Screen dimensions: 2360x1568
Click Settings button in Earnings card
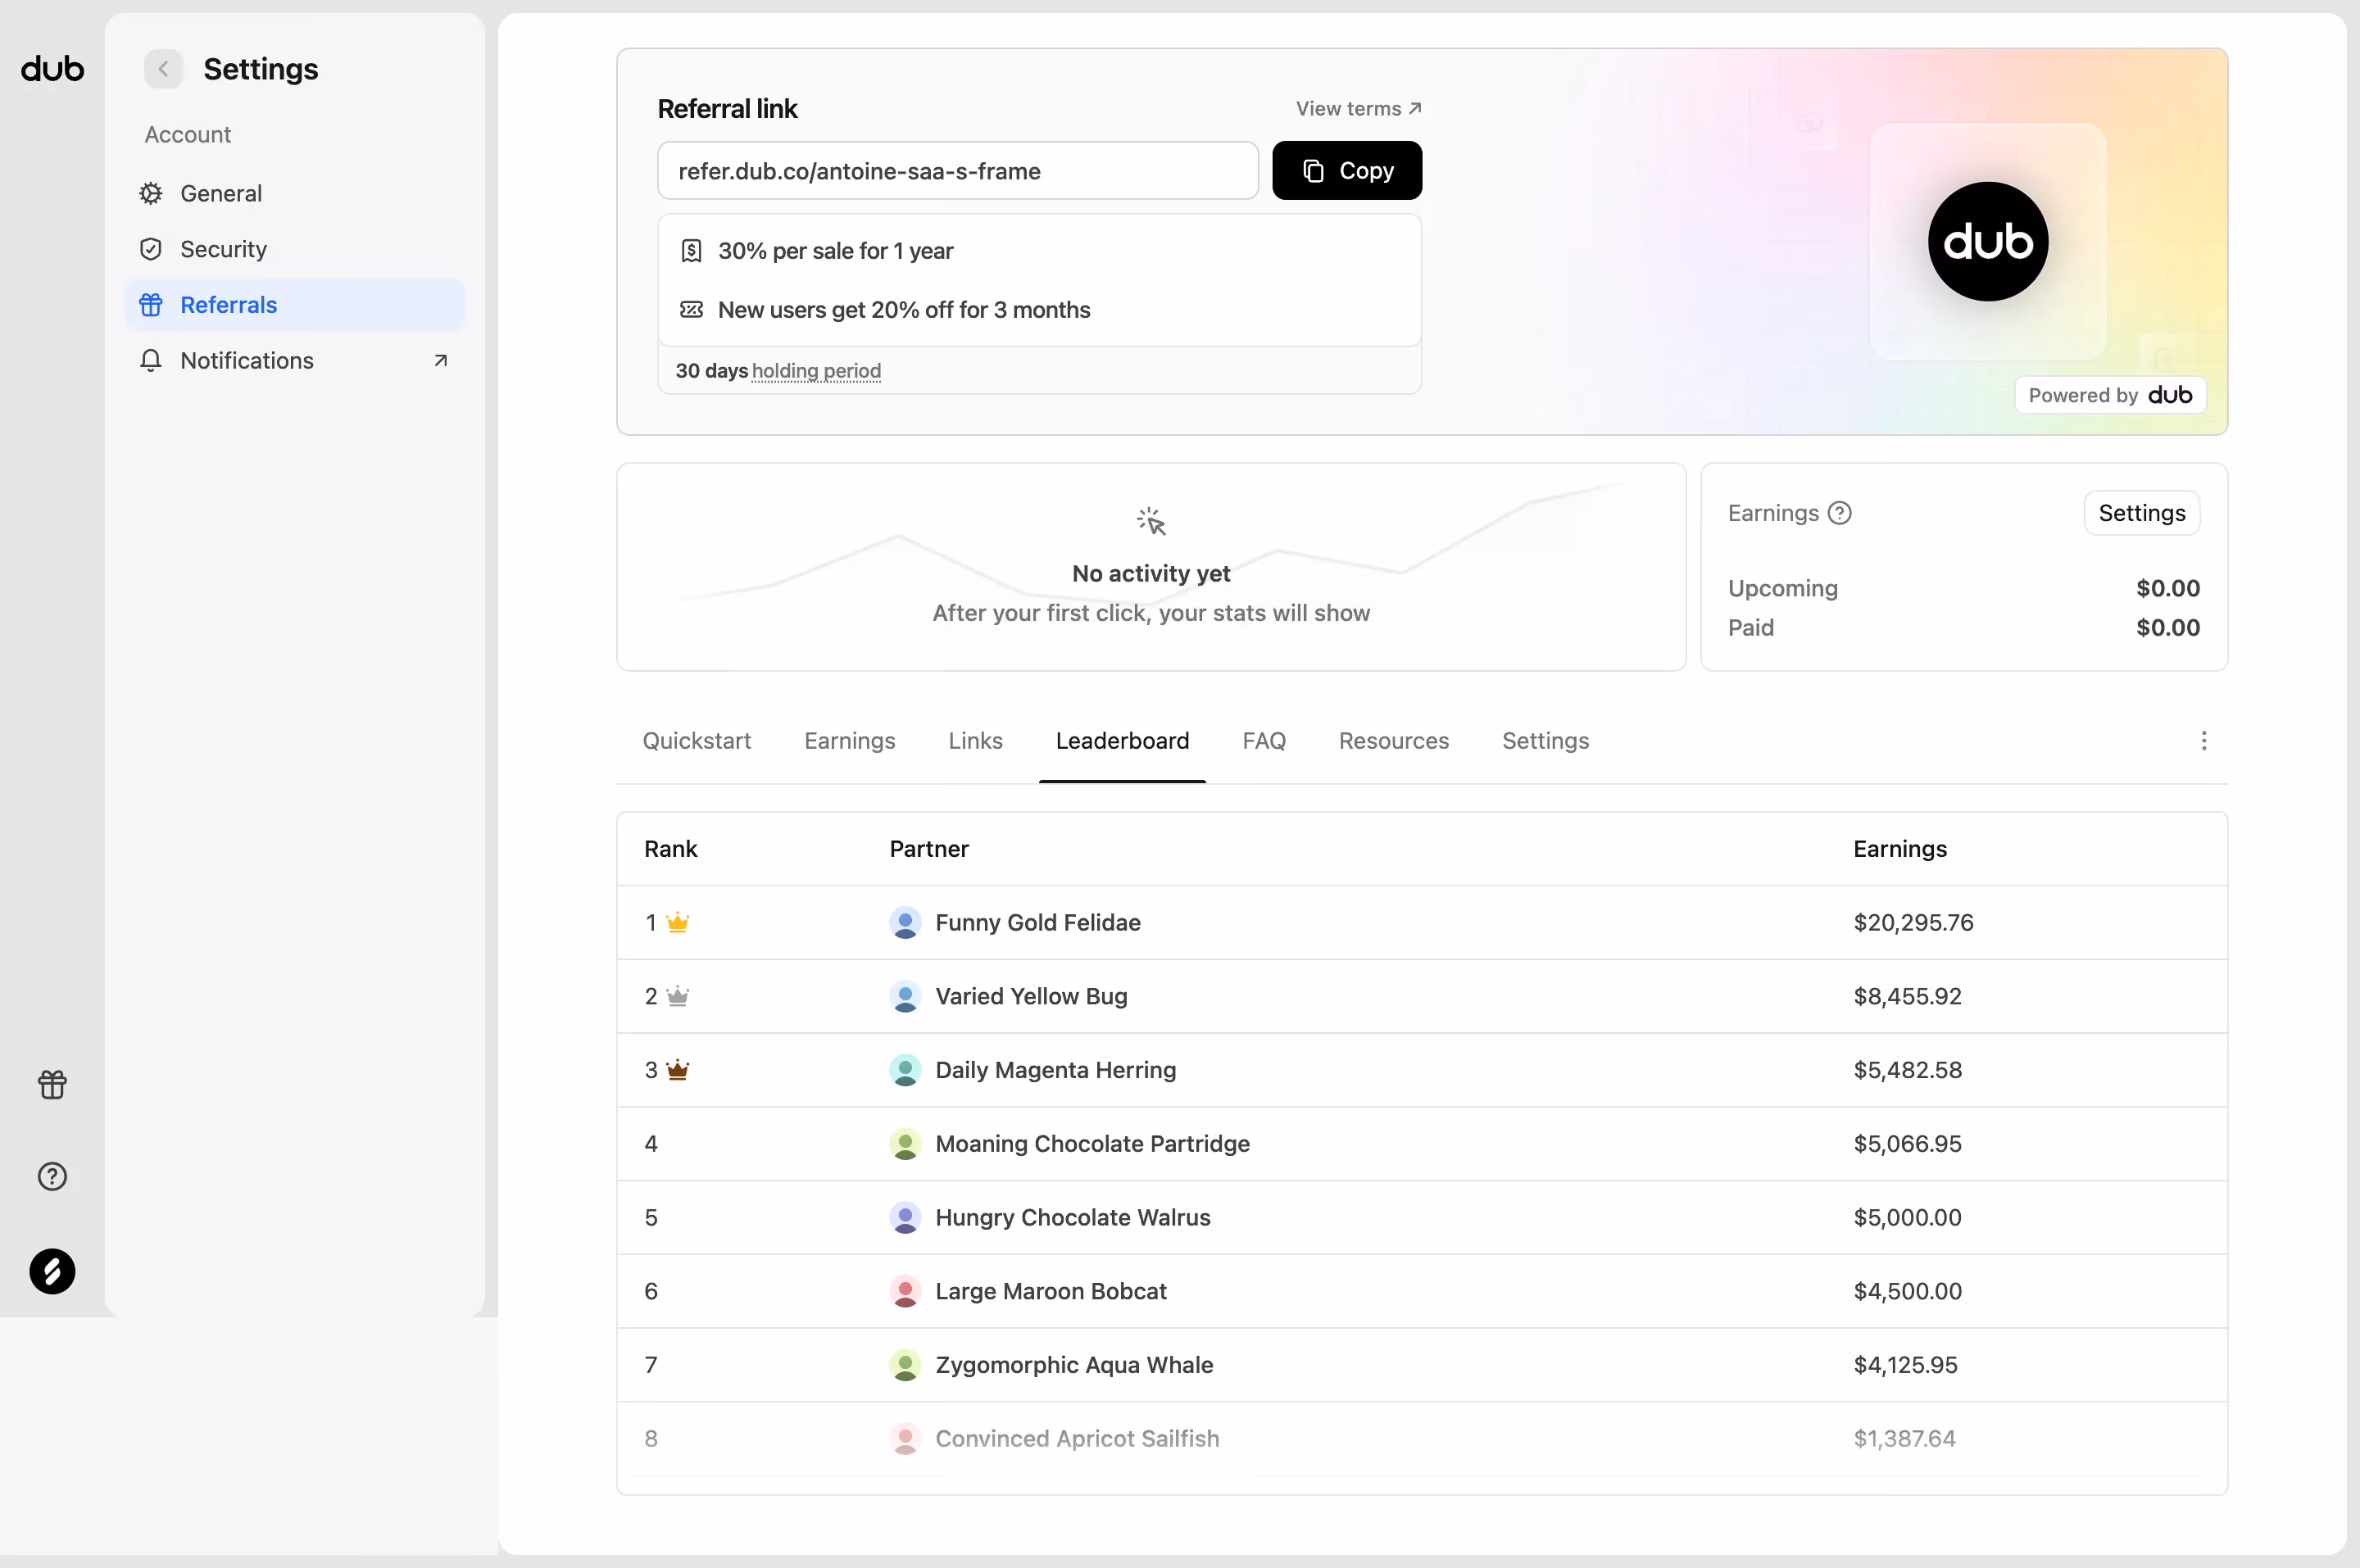(2142, 513)
